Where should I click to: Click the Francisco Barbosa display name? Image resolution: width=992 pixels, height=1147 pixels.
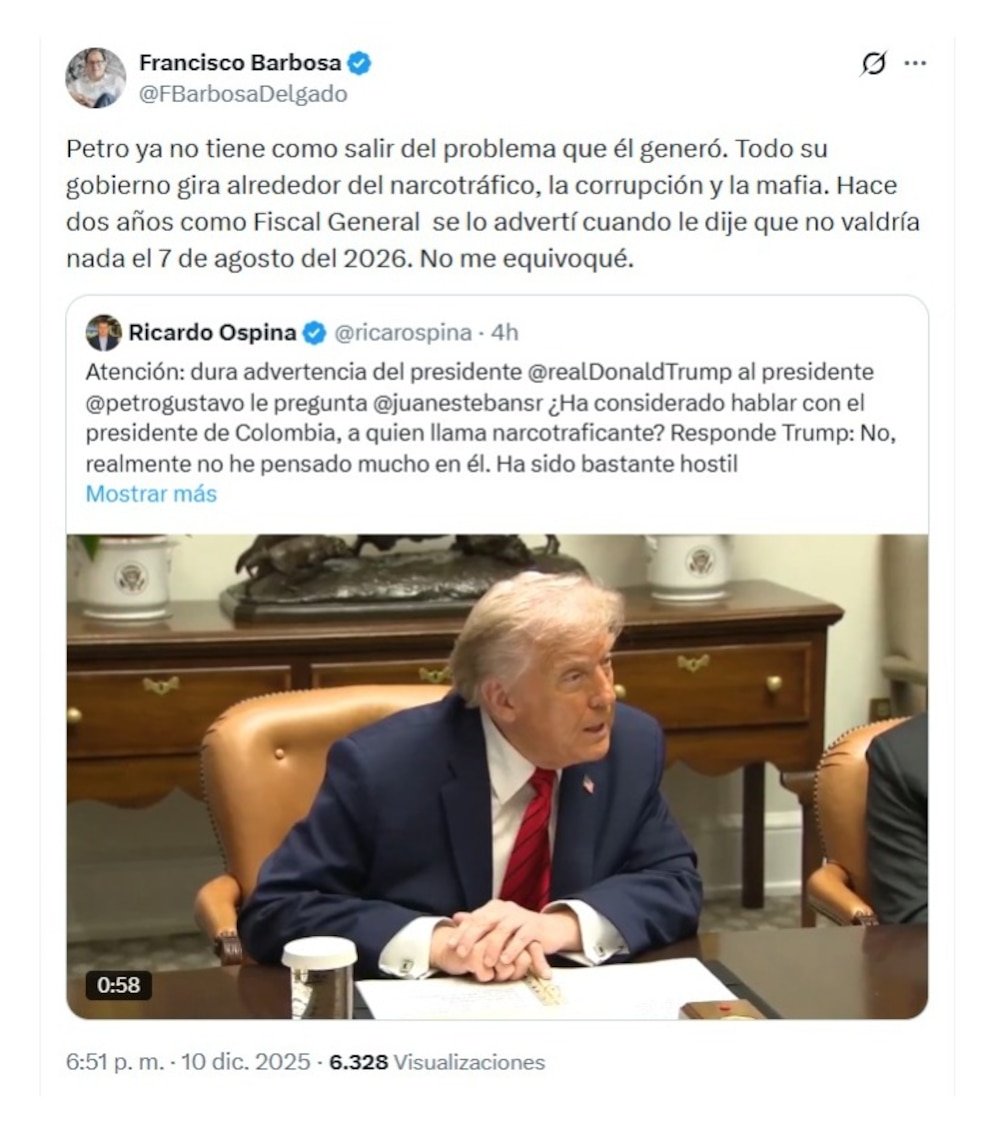tap(240, 63)
